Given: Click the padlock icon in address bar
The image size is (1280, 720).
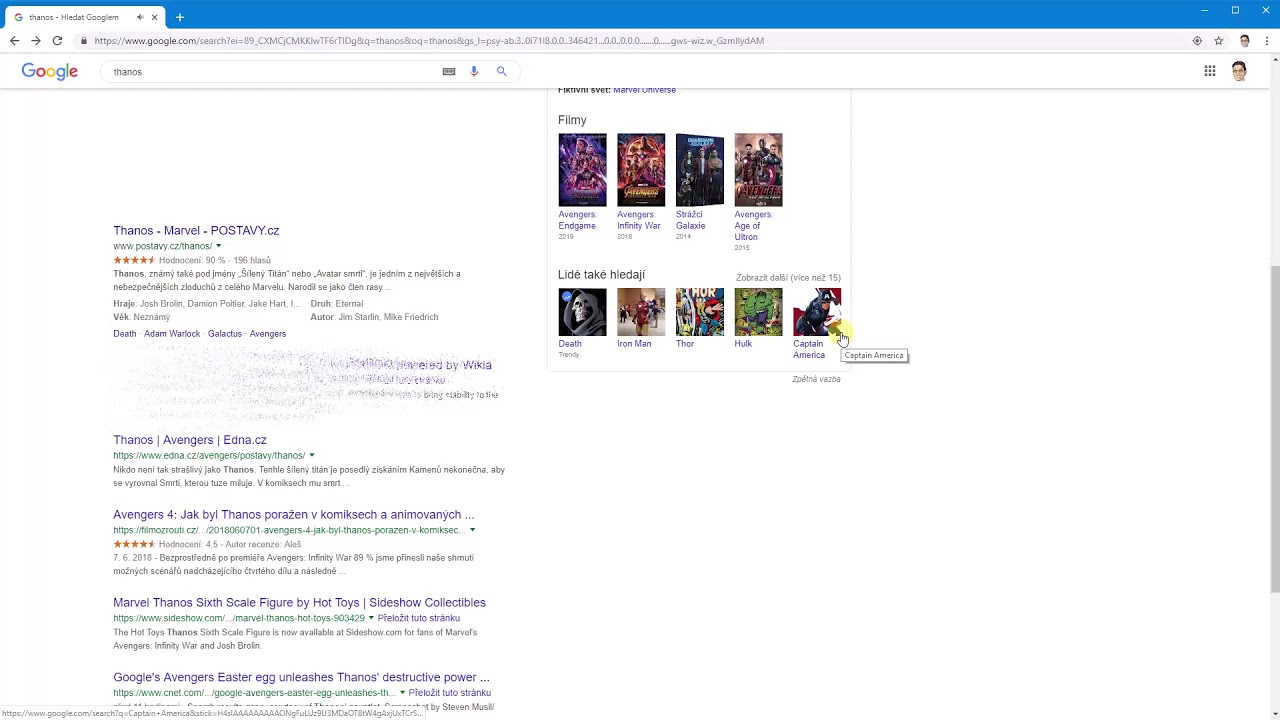Looking at the screenshot, I should (x=84, y=41).
